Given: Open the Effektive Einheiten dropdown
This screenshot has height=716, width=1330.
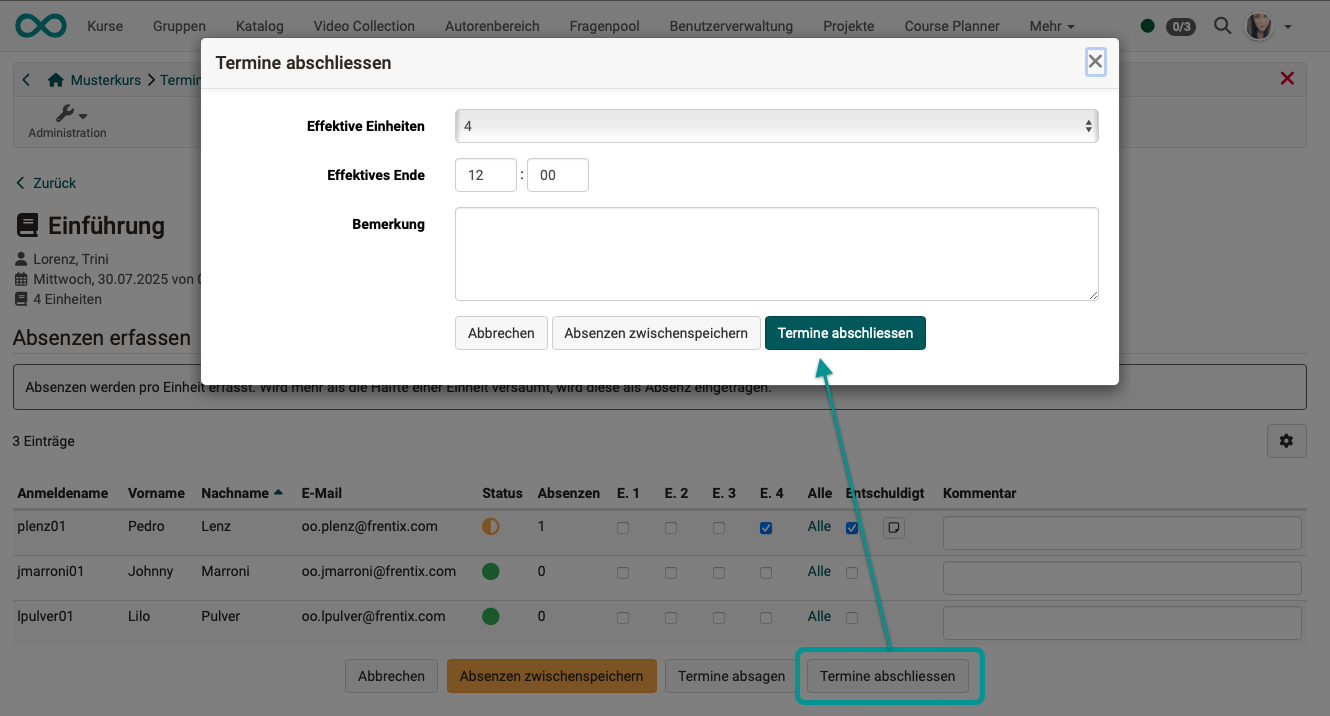Looking at the screenshot, I should [776, 126].
